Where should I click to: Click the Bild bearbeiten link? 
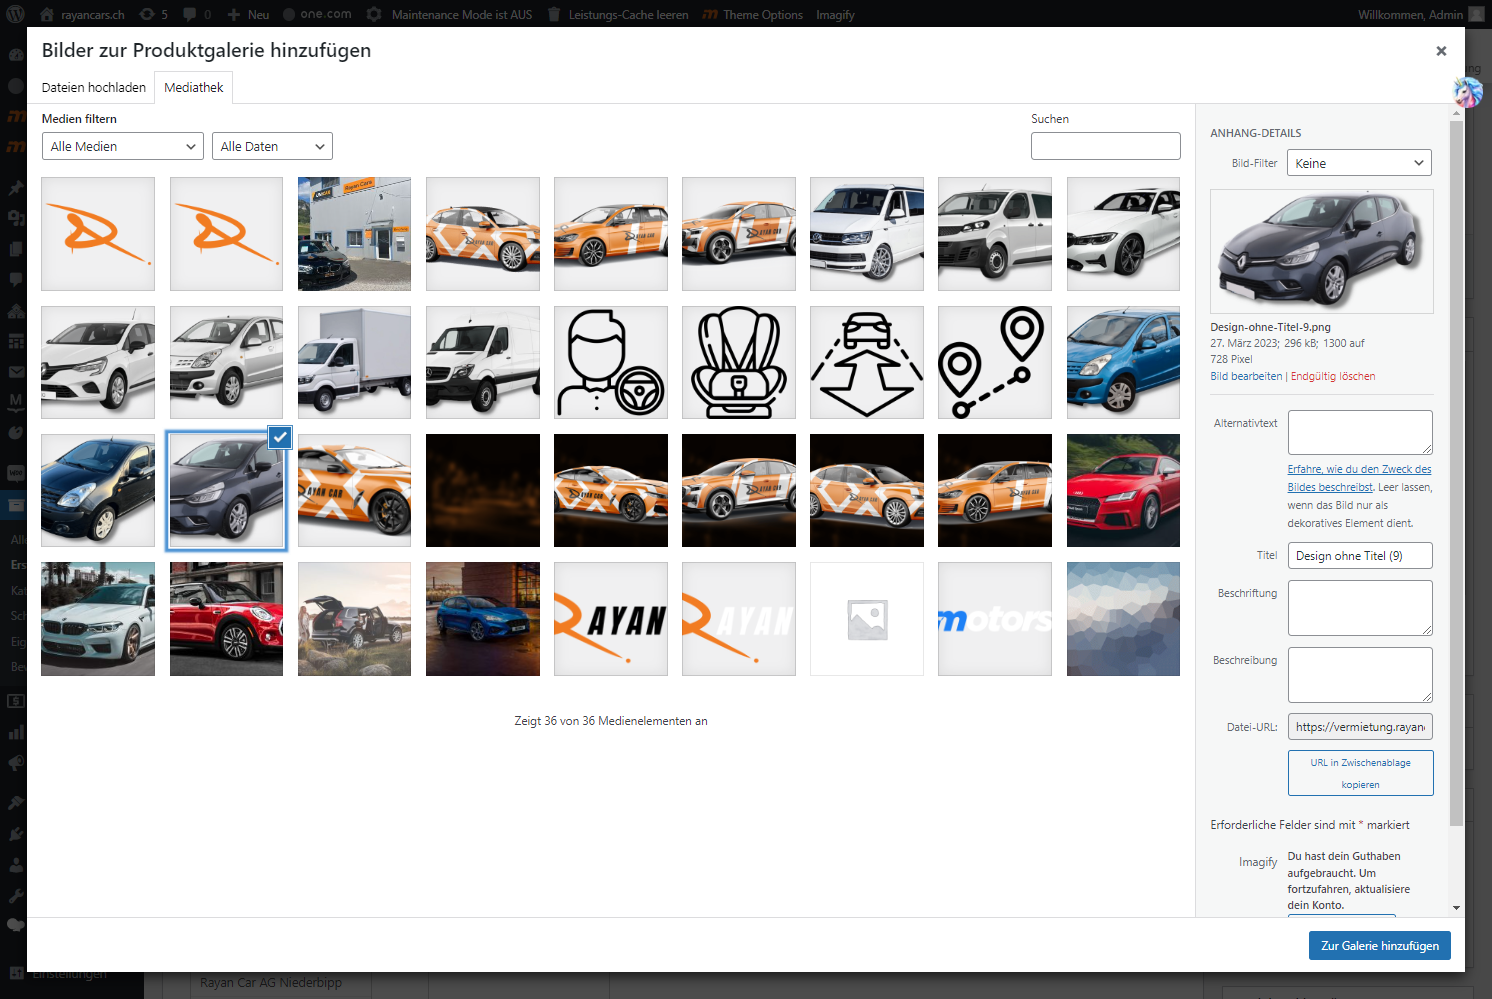[1246, 377]
